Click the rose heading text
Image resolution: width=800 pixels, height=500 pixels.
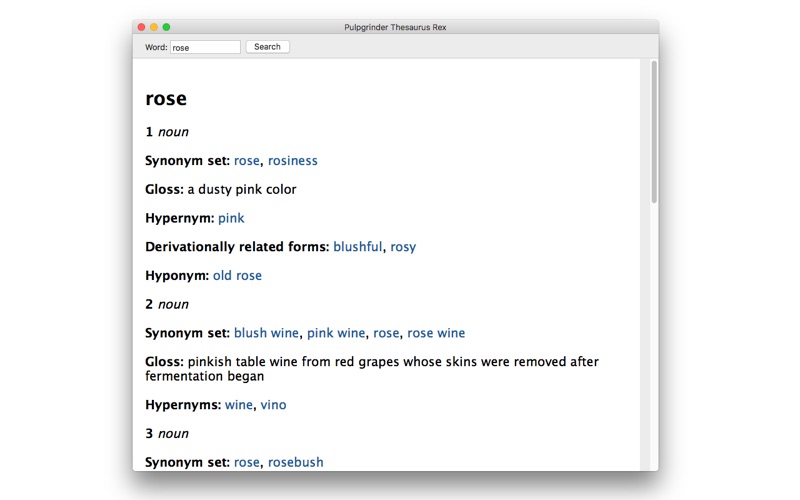(166, 98)
